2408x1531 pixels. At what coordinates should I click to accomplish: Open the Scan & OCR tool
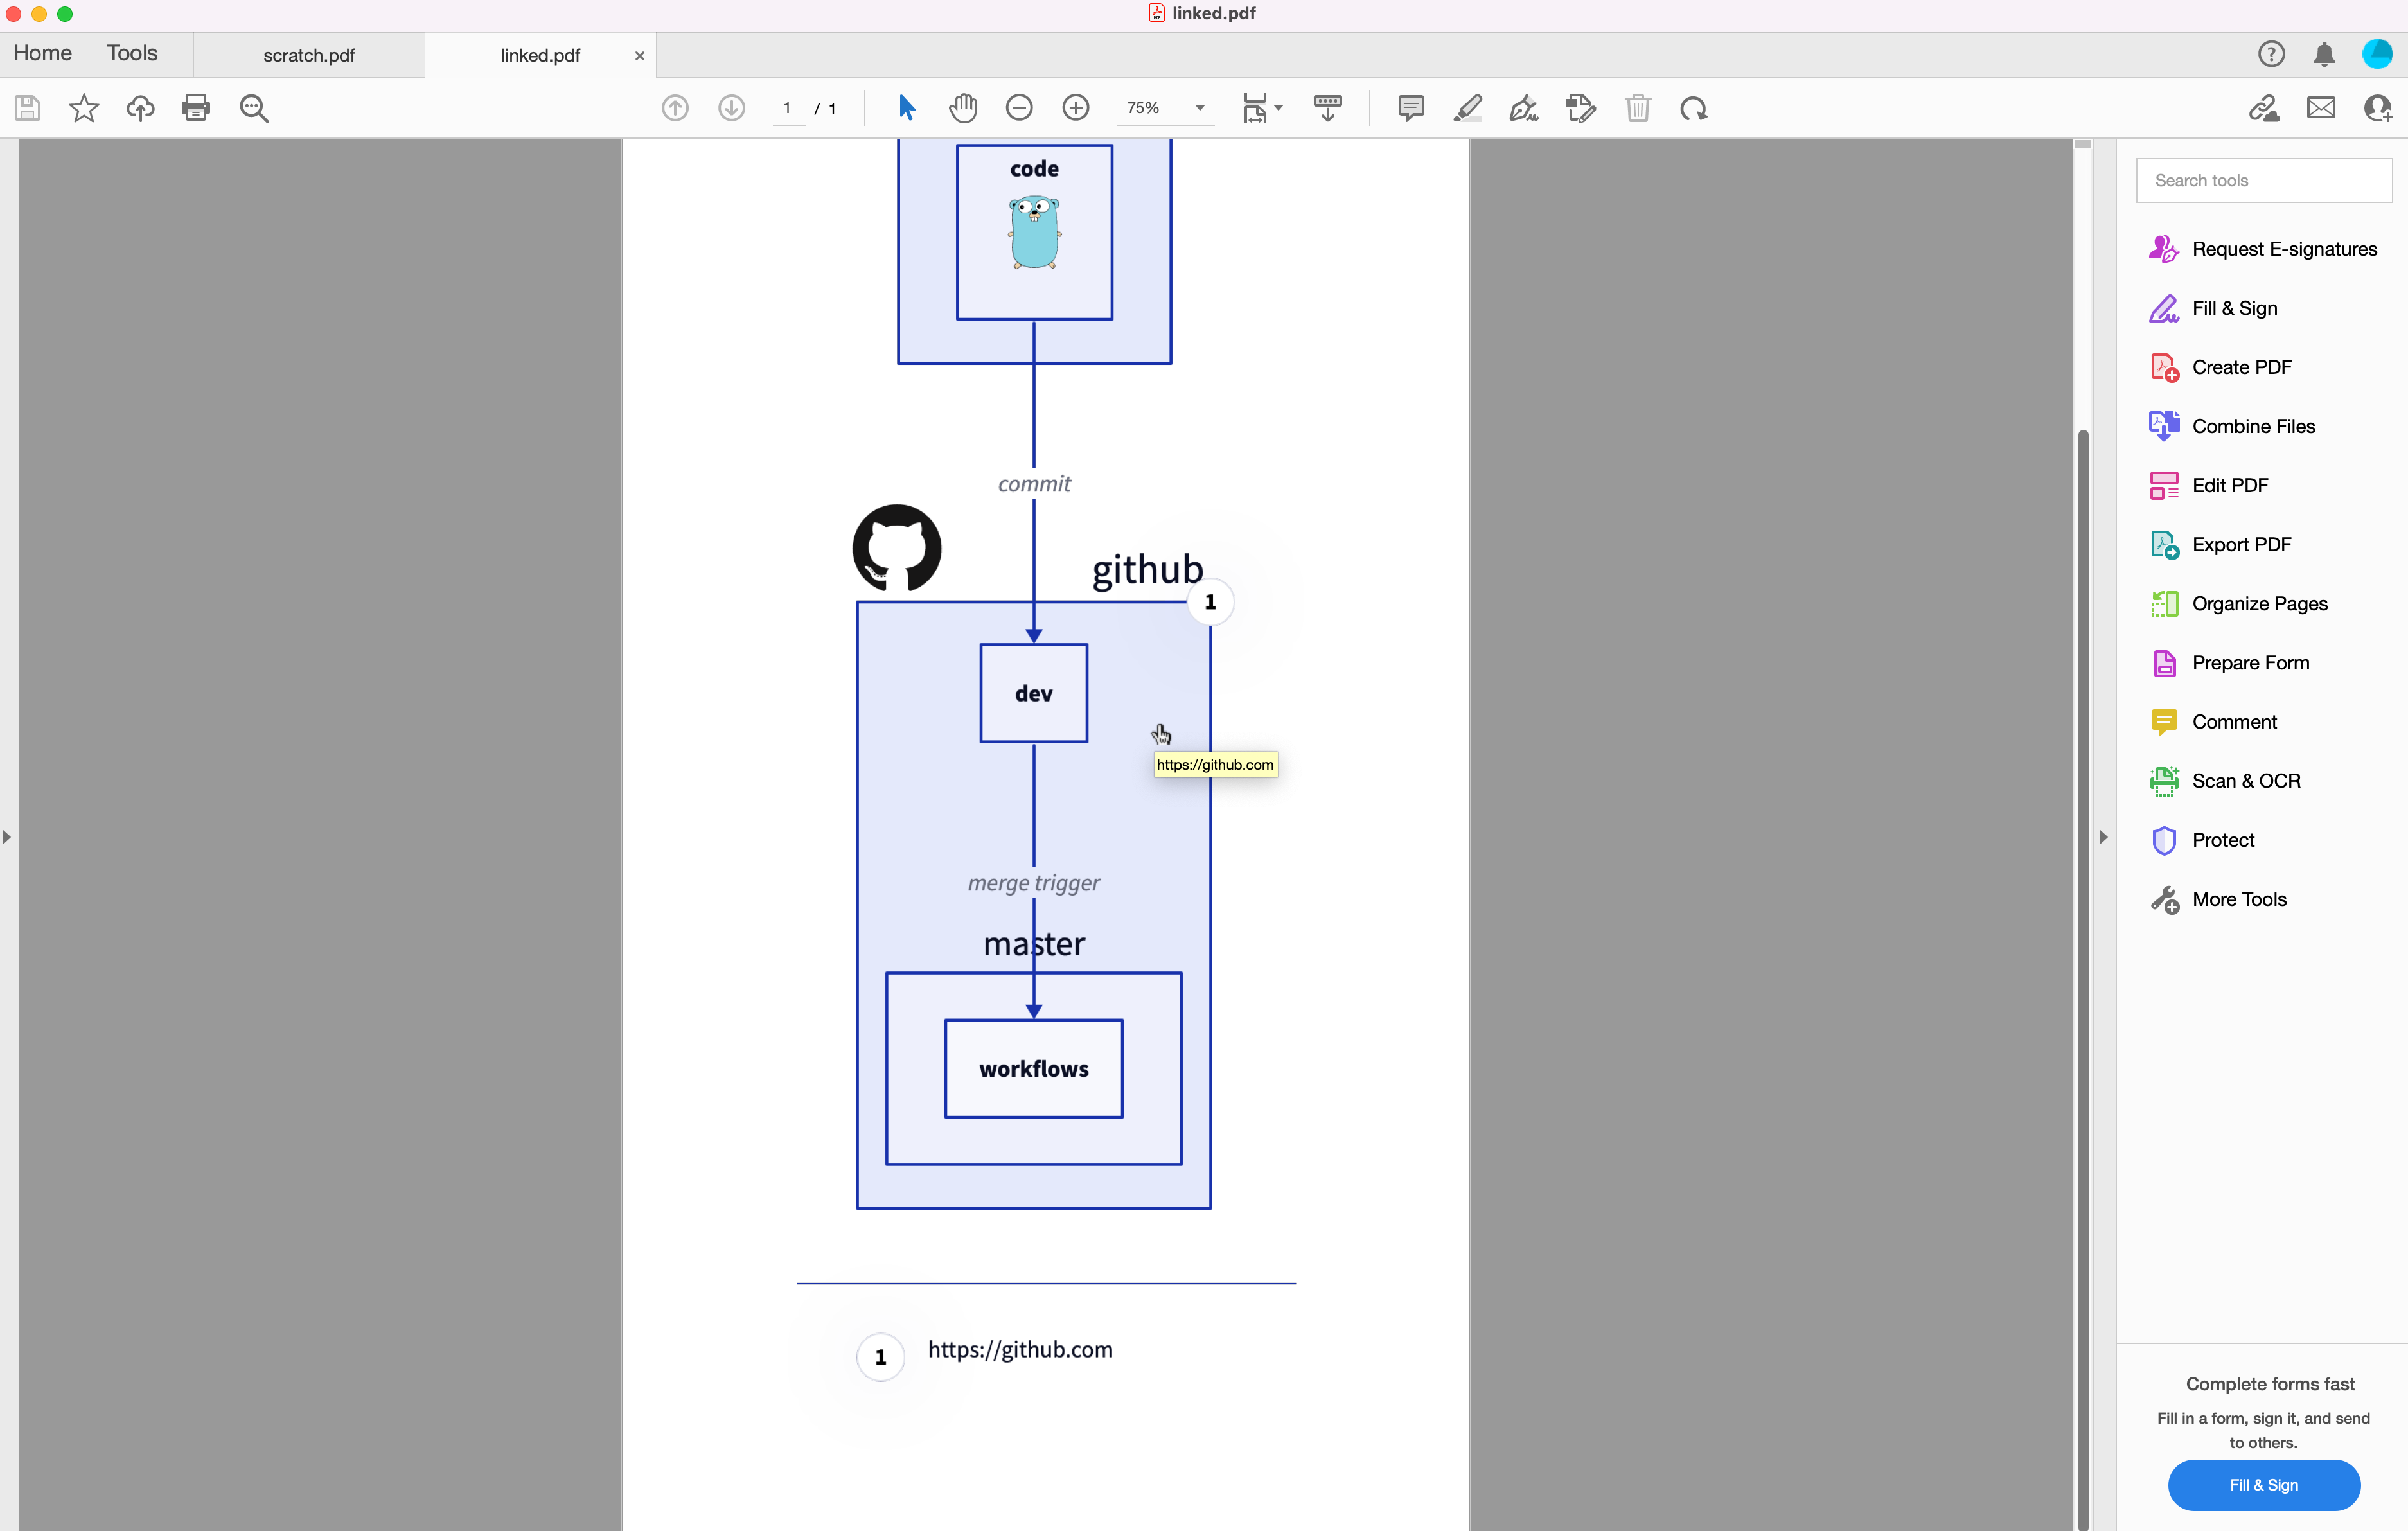pos(2225,781)
